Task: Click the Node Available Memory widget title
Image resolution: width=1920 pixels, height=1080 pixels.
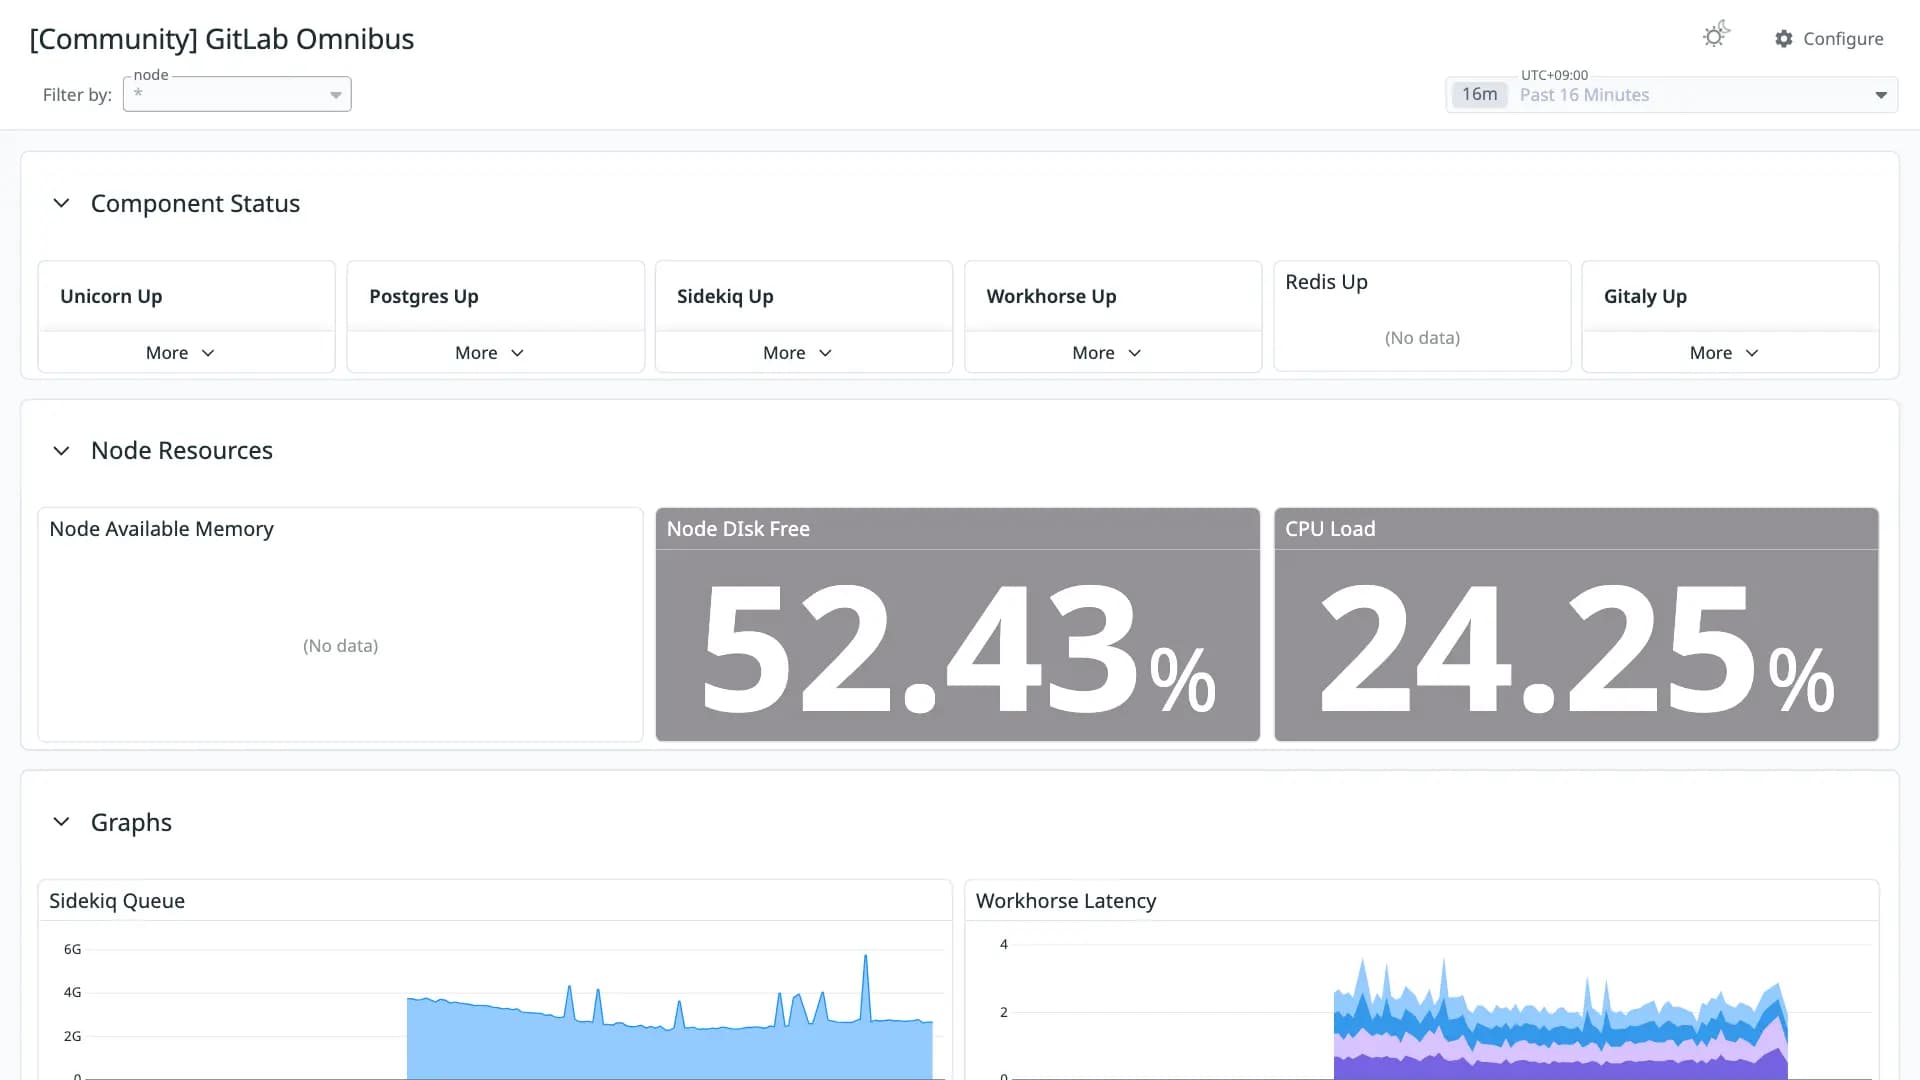Action: tap(161, 529)
